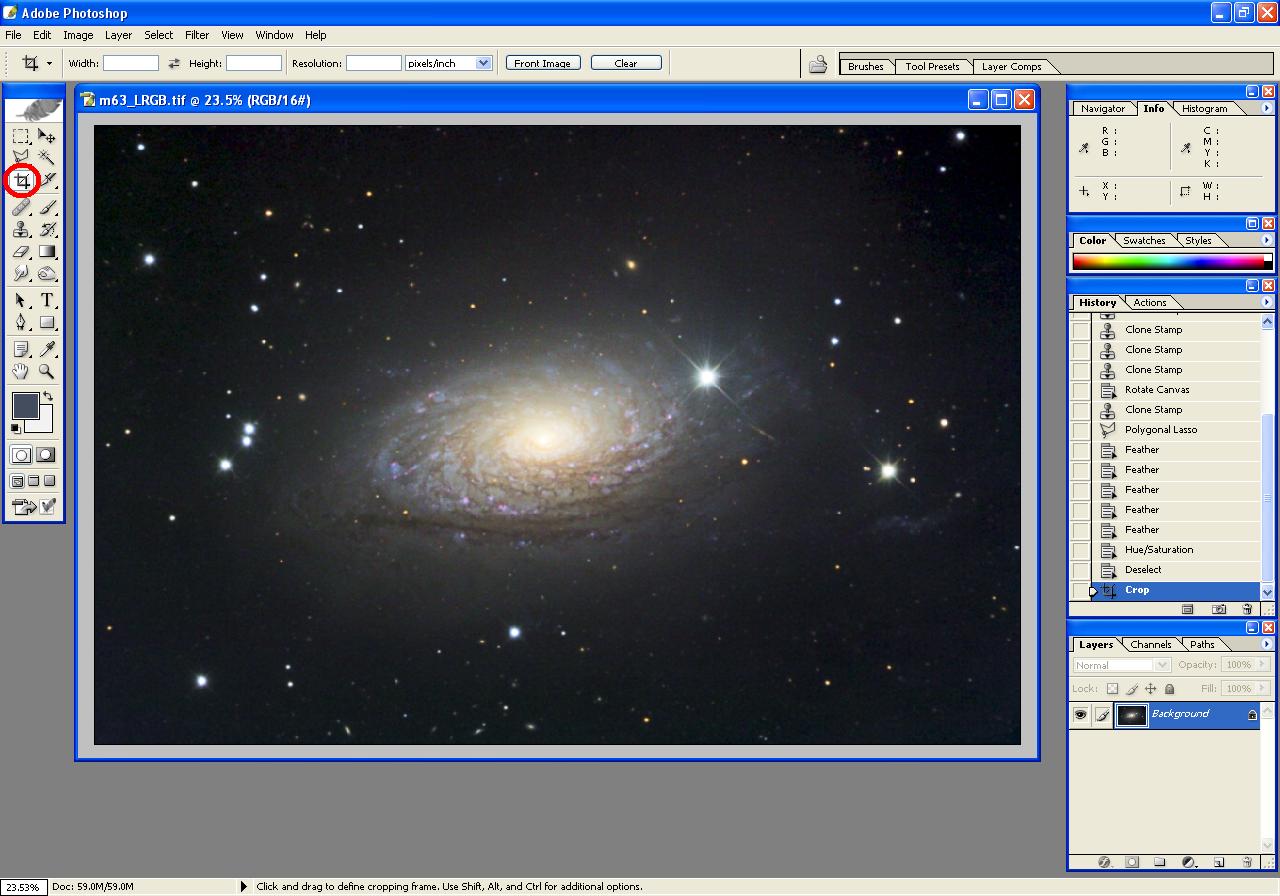1280x896 pixels.
Task: Open the resolution units pixels/inch dropdown
Action: coord(484,63)
